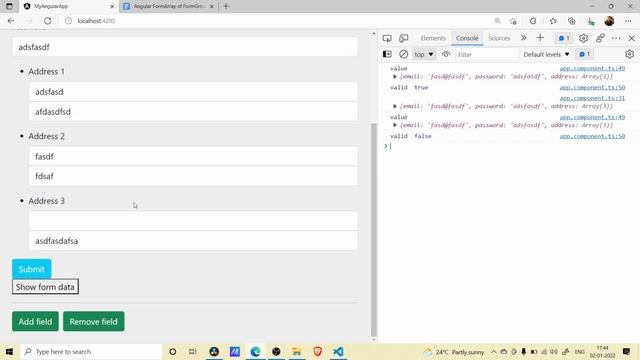Open DevTools feedback icon
Image resolution: width=640 pixels, height=360 pixels.
coord(600,38)
